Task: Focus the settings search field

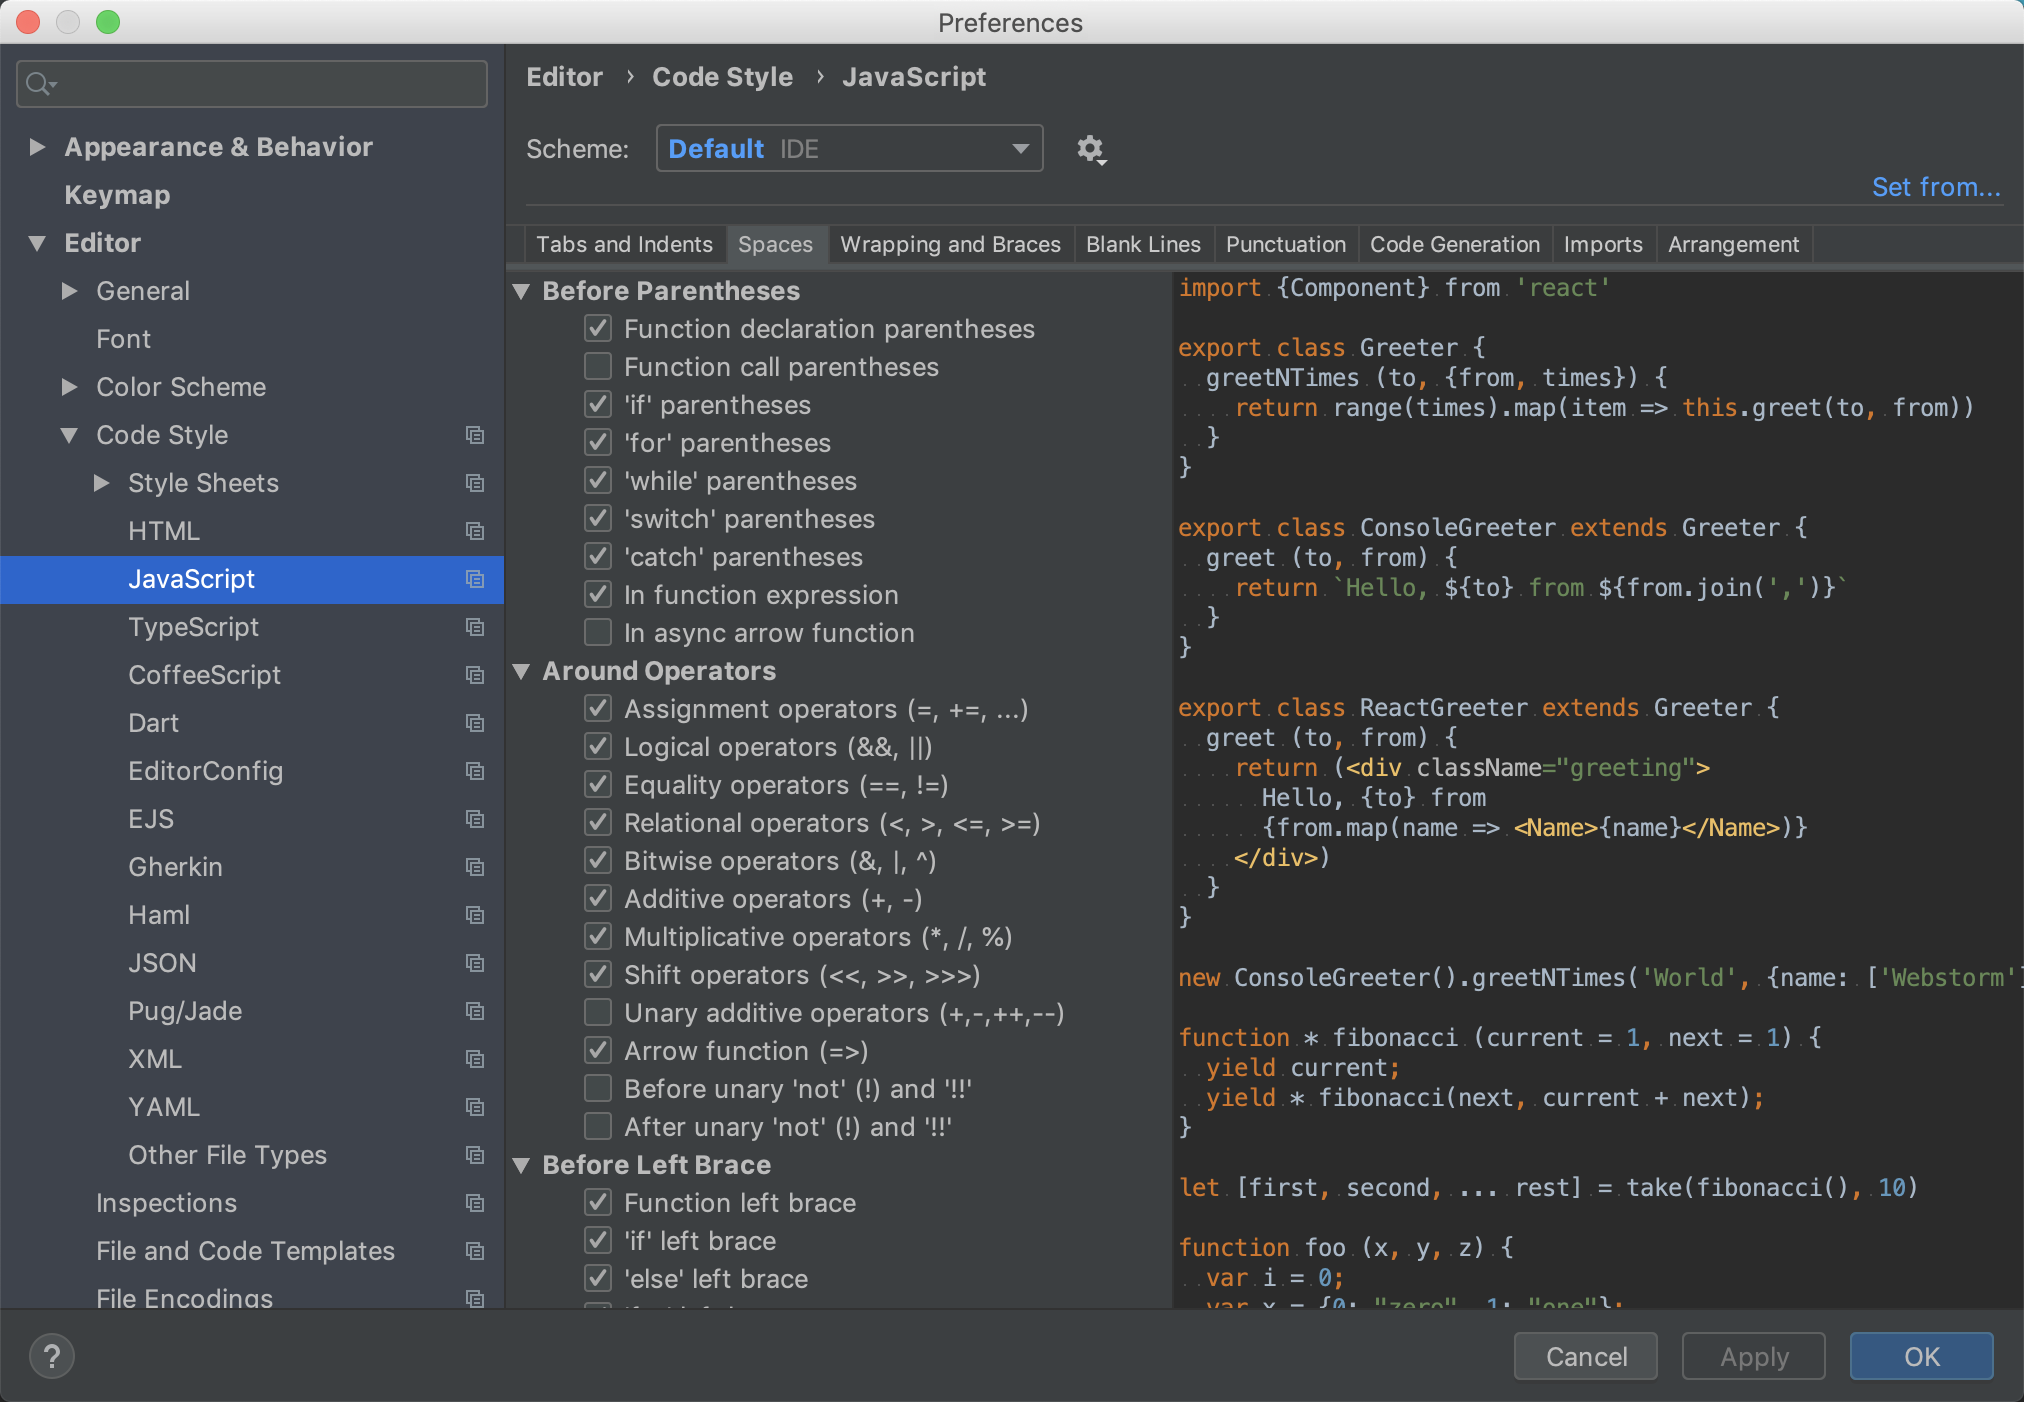Action: (x=270, y=84)
